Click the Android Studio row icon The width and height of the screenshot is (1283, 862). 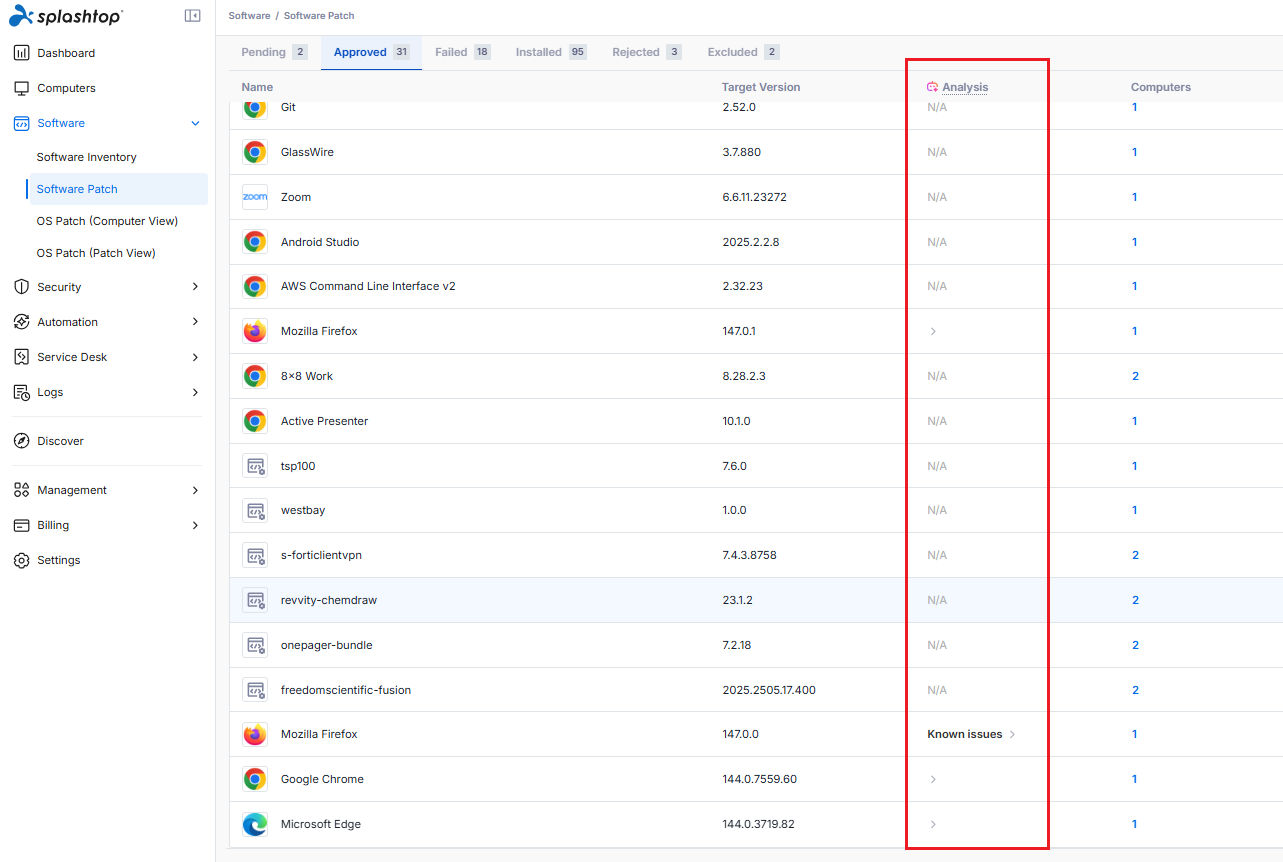pos(255,242)
